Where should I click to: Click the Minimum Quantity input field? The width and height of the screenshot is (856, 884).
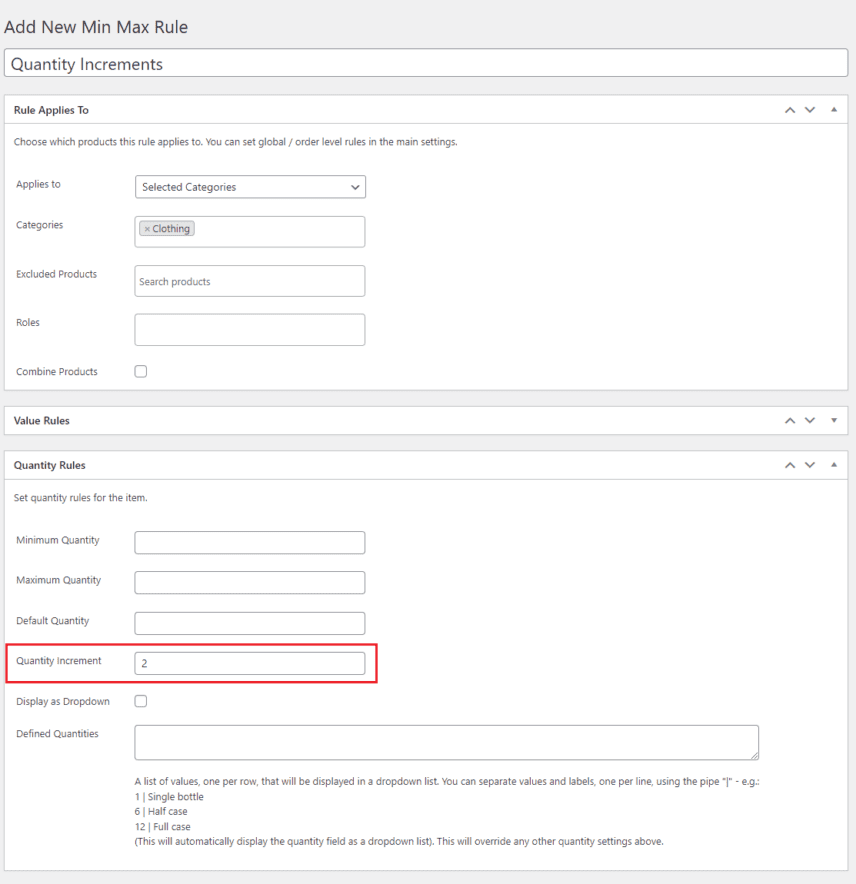[249, 542]
